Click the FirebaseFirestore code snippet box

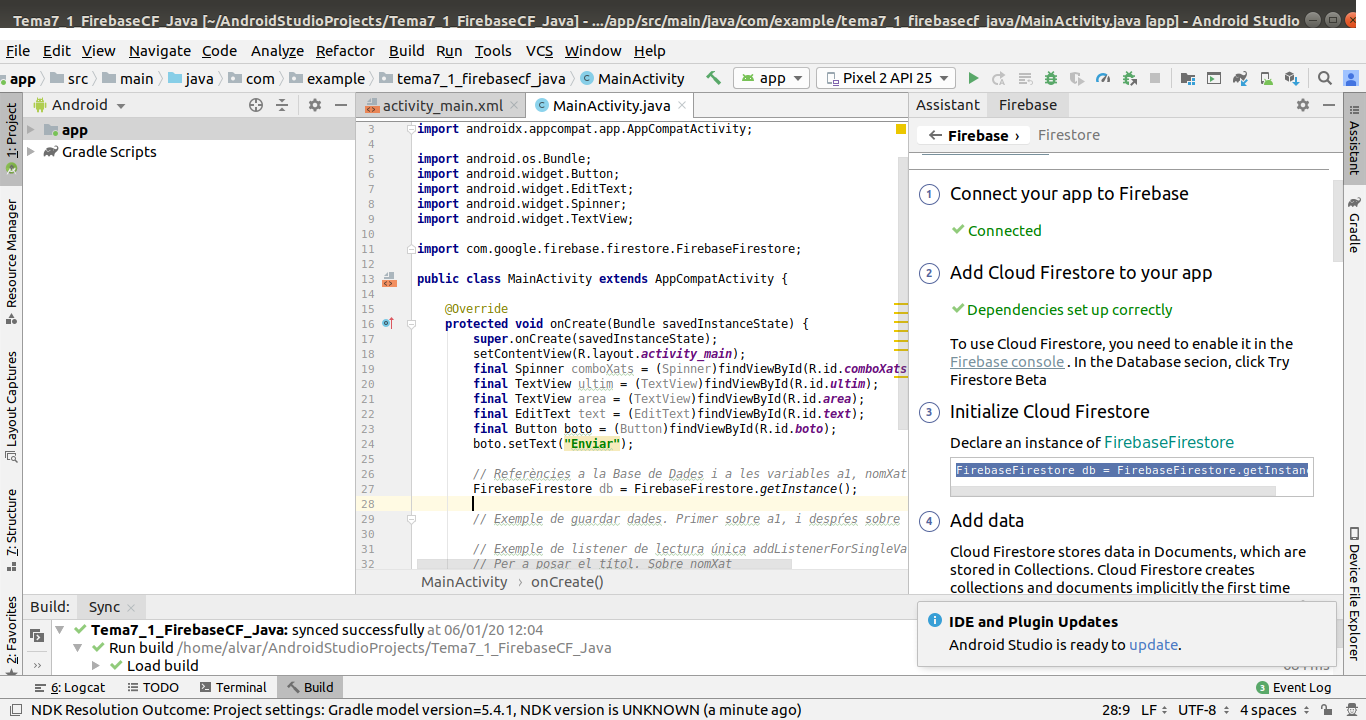(1131, 470)
